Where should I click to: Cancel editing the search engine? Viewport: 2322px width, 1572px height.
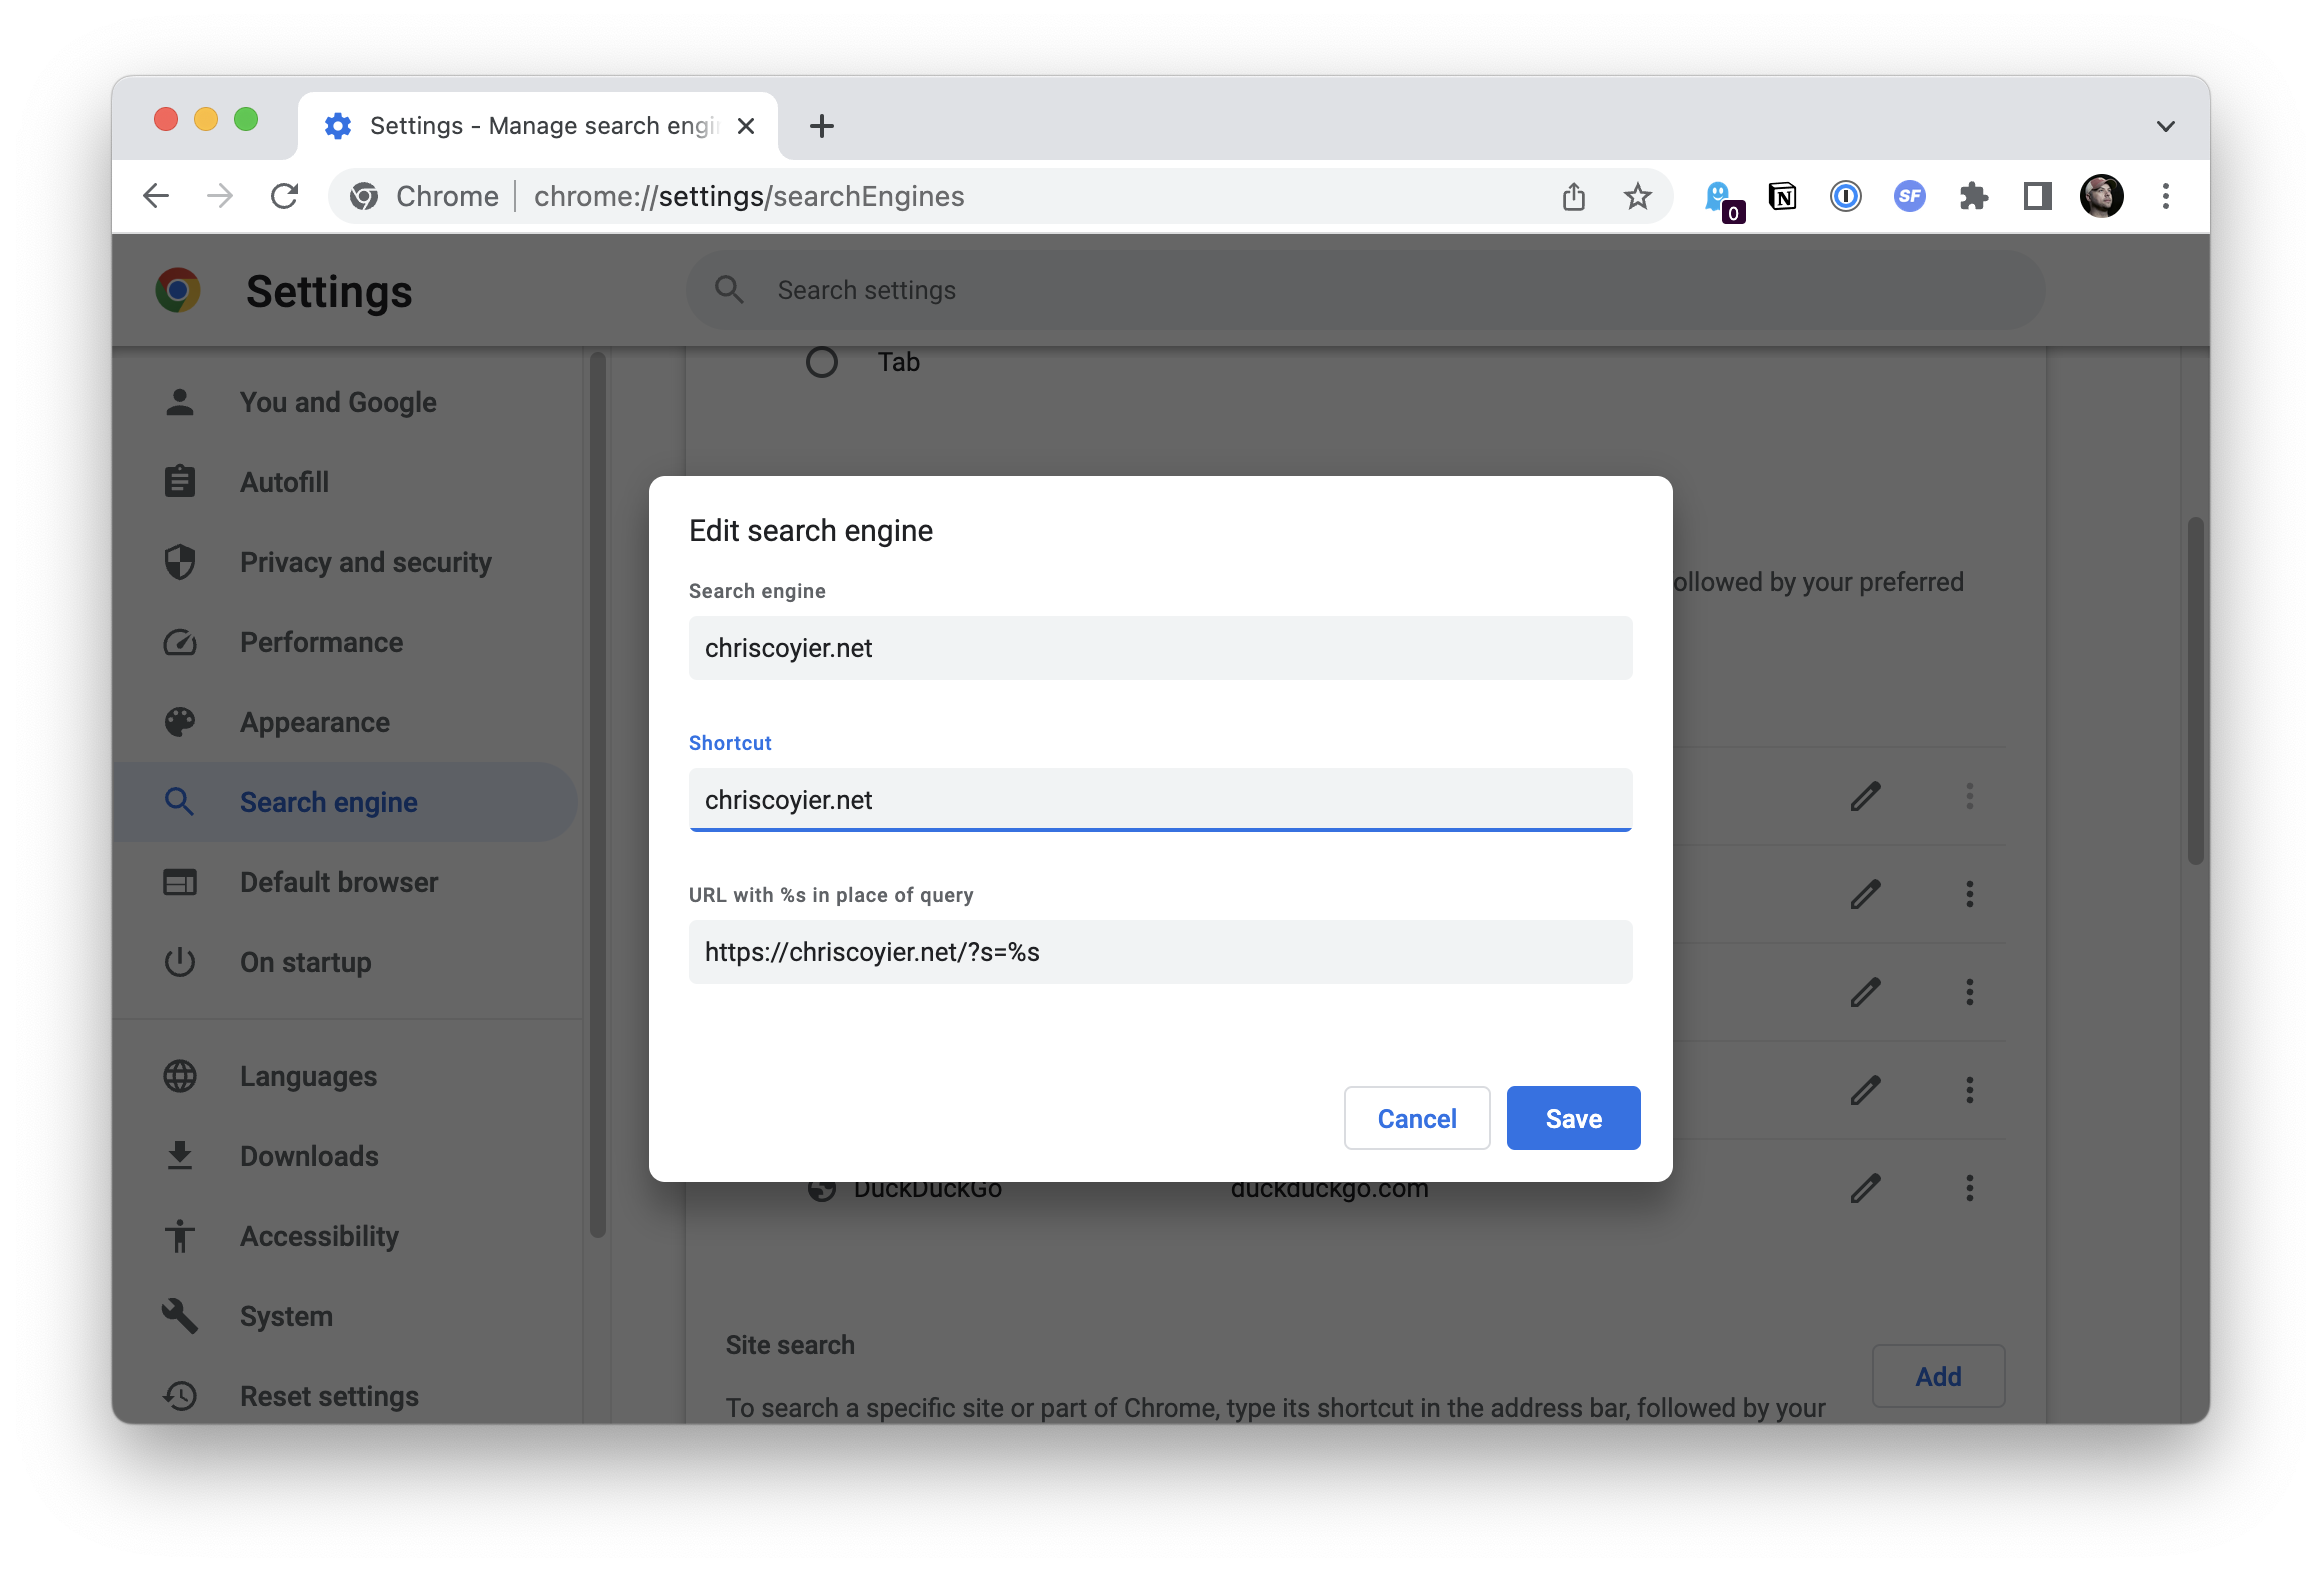(1417, 1118)
